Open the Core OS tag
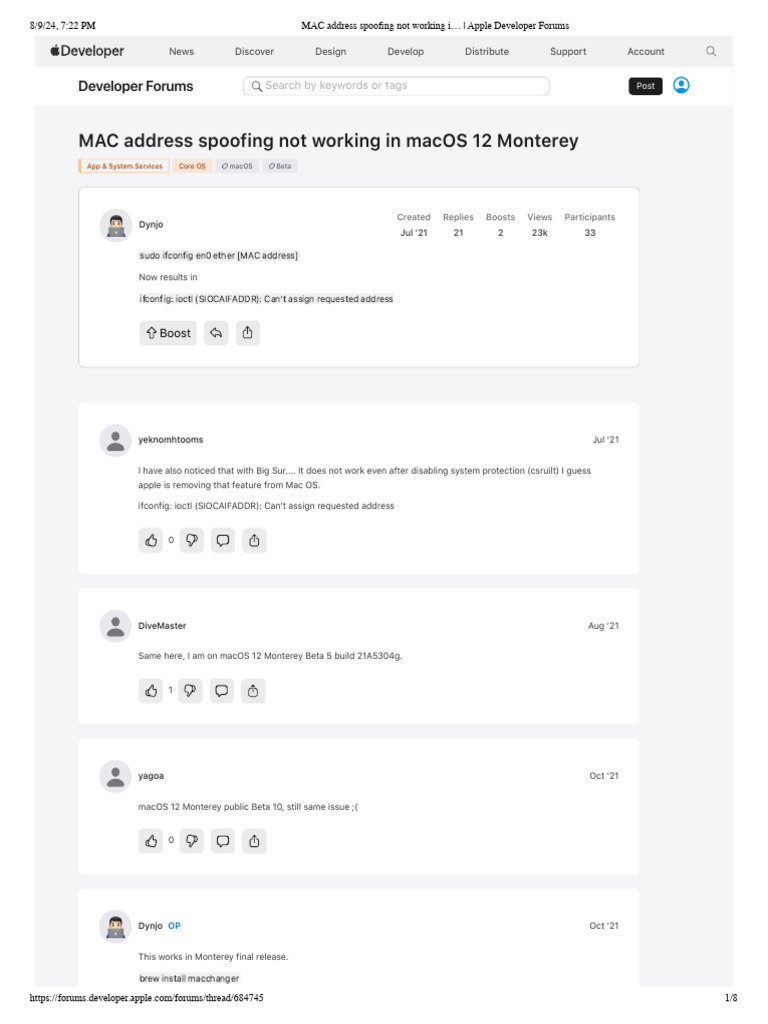 pyautogui.click(x=193, y=166)
